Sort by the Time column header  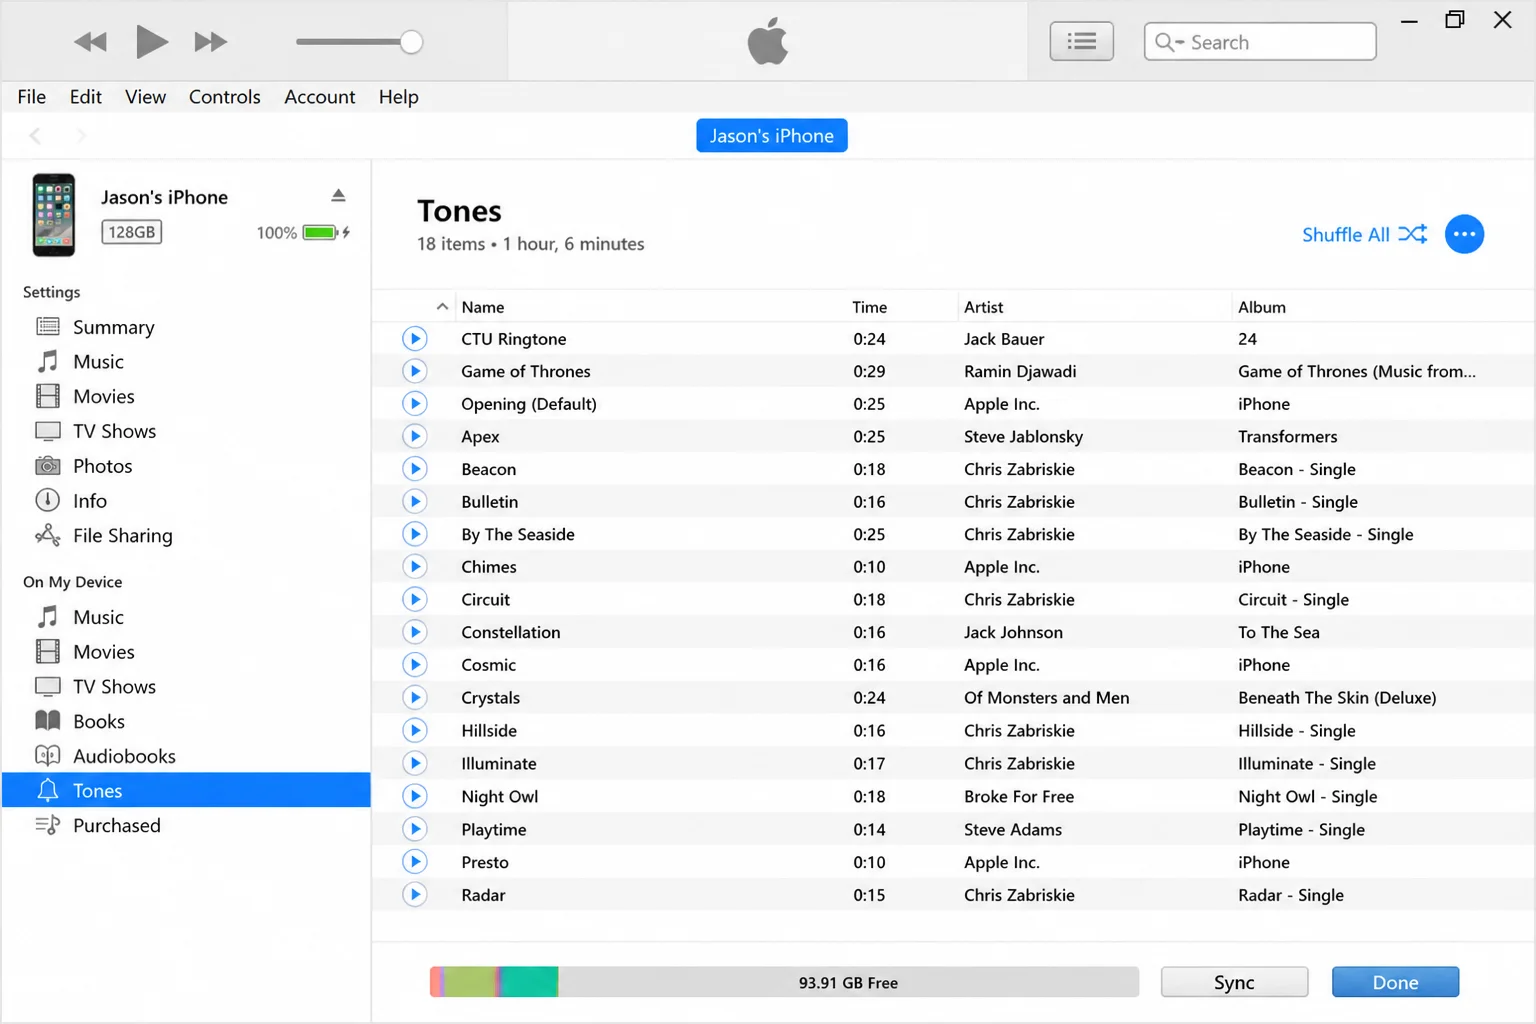tap(869, 307)
